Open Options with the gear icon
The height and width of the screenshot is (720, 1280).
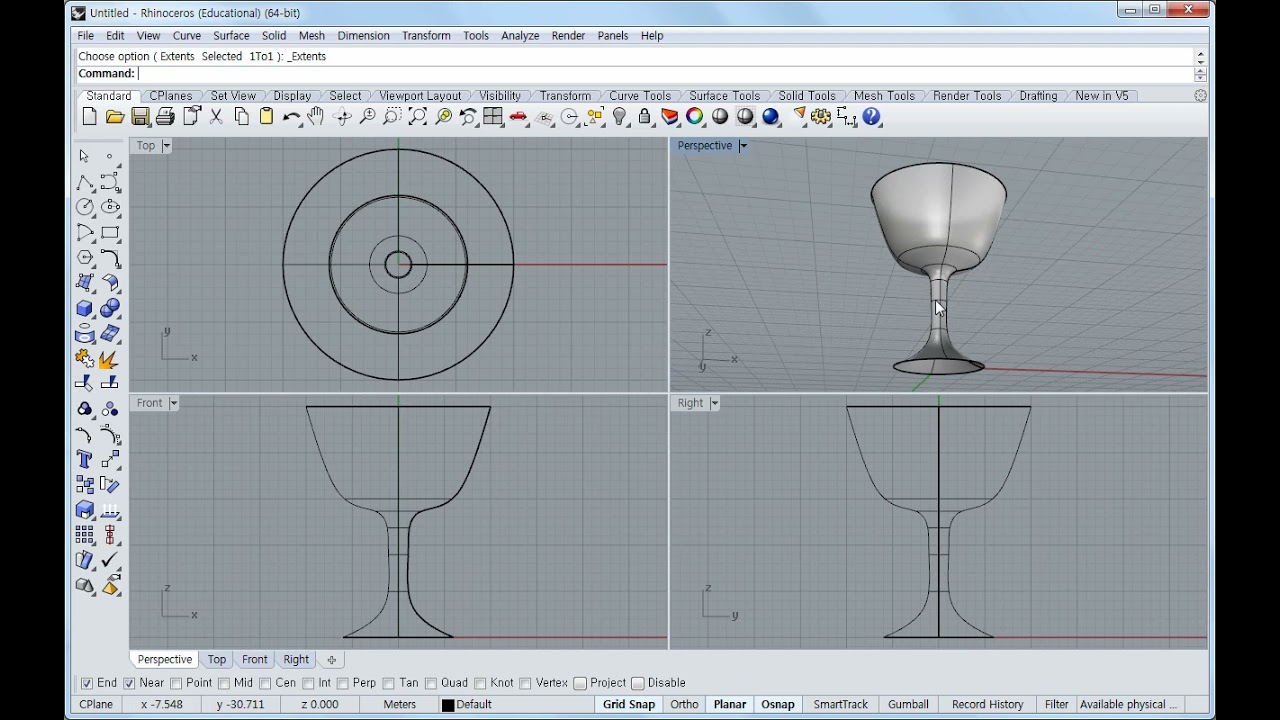tap(821, 117)
